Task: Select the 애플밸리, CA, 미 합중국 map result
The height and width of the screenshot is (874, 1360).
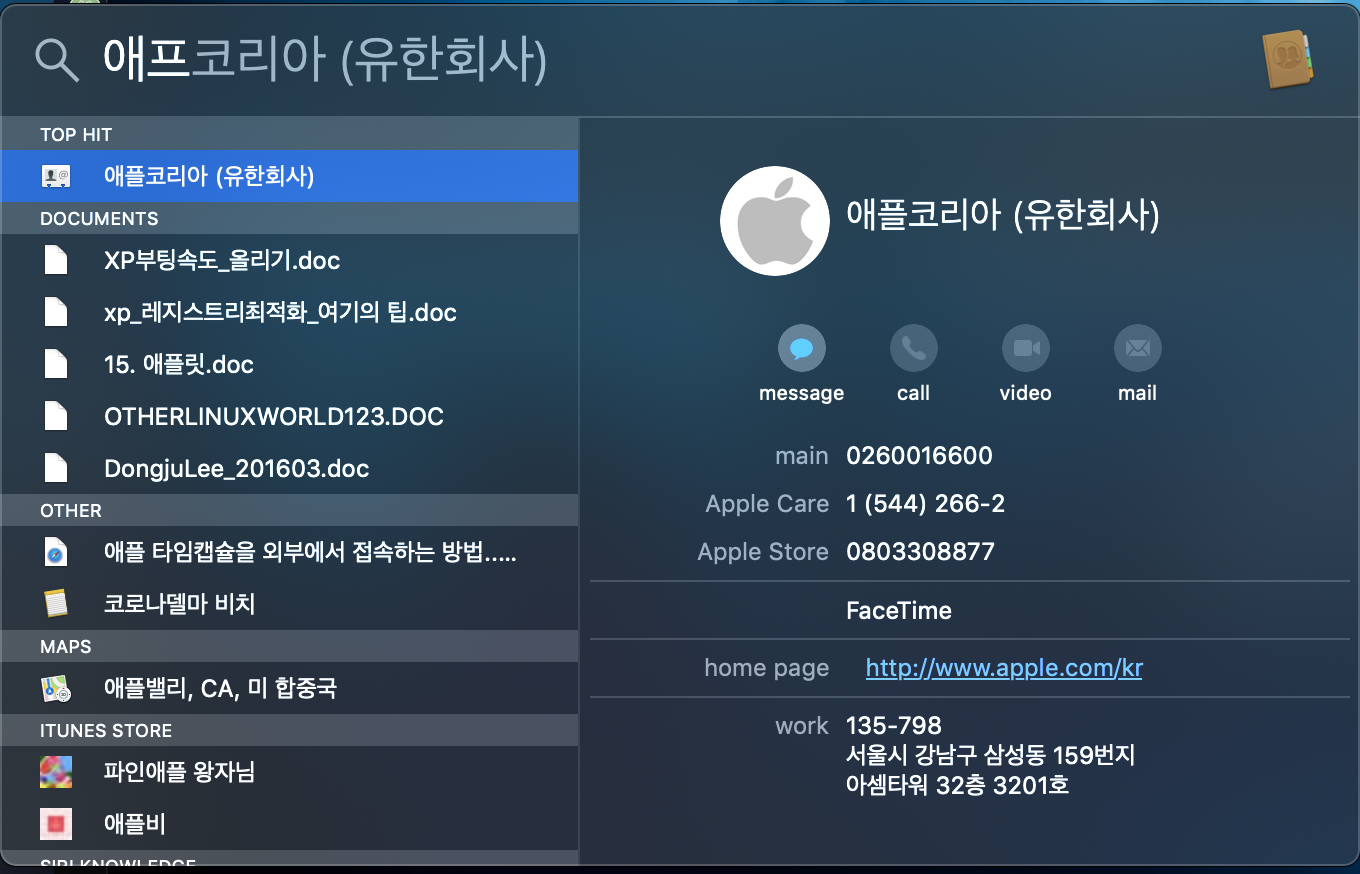Action: (289, 688)
